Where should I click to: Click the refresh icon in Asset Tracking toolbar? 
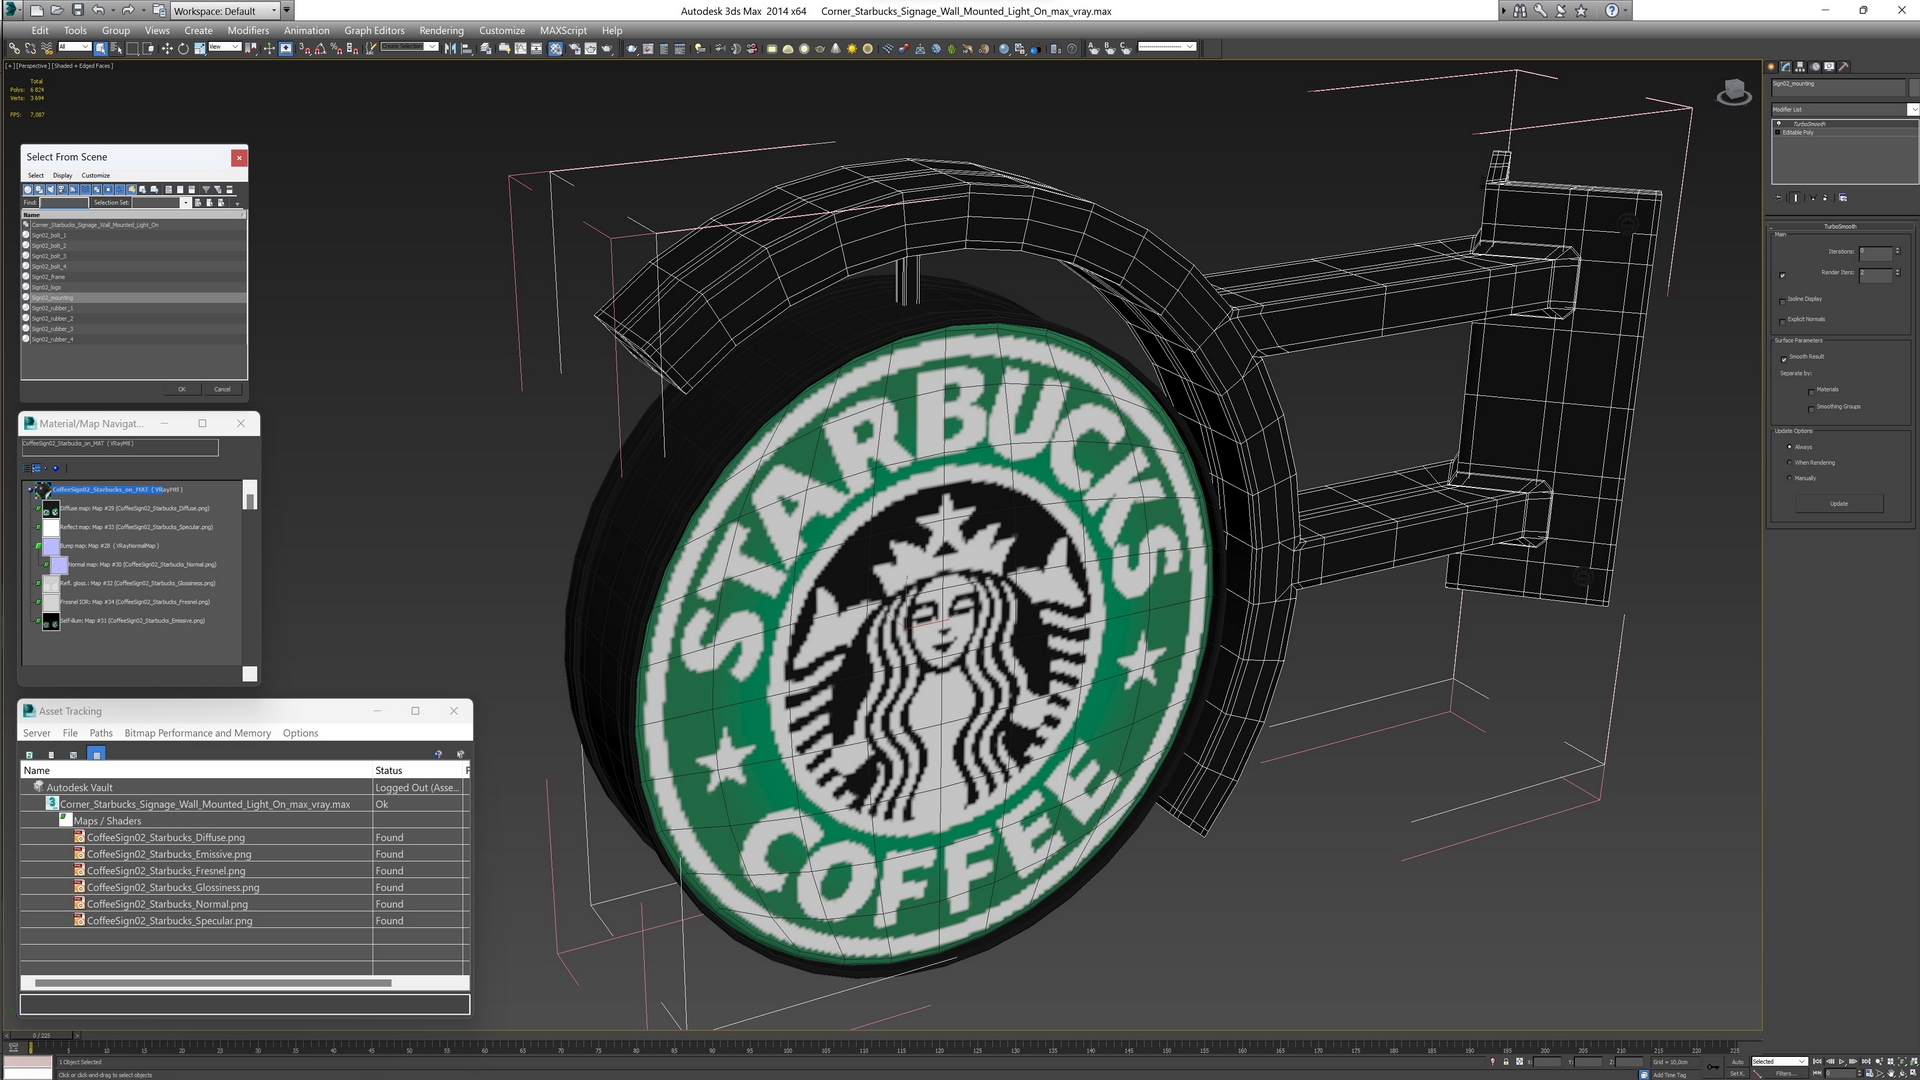tap(29, 755)
